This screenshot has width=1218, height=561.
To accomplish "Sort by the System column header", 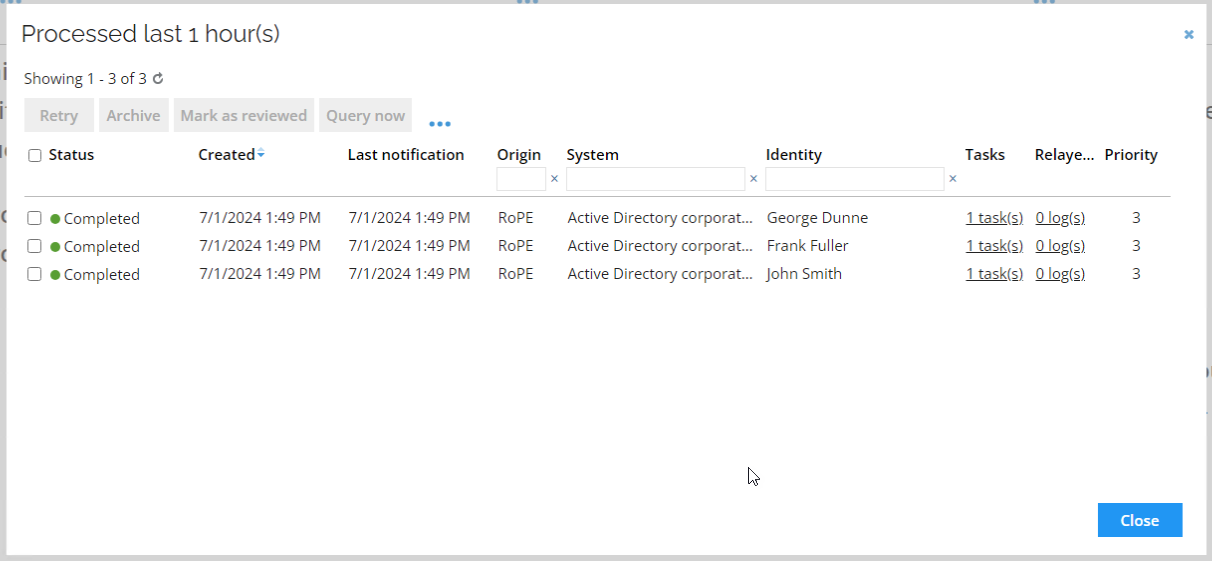I will click(x=592, y=155).
